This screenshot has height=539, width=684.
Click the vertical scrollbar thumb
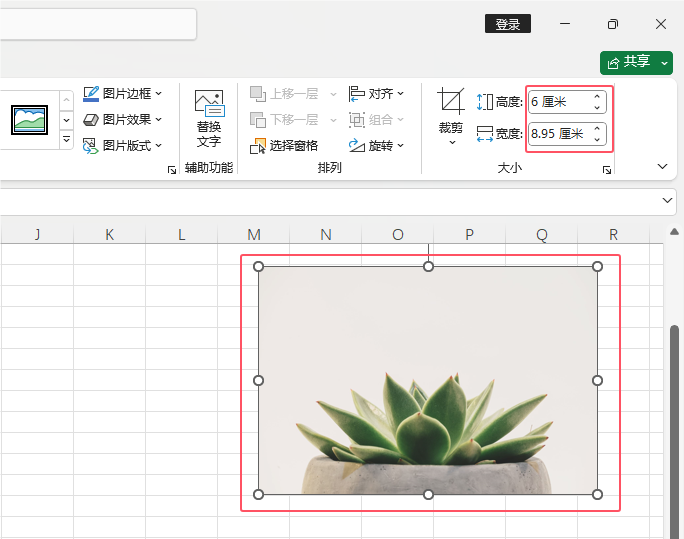[x=674, y=432]
